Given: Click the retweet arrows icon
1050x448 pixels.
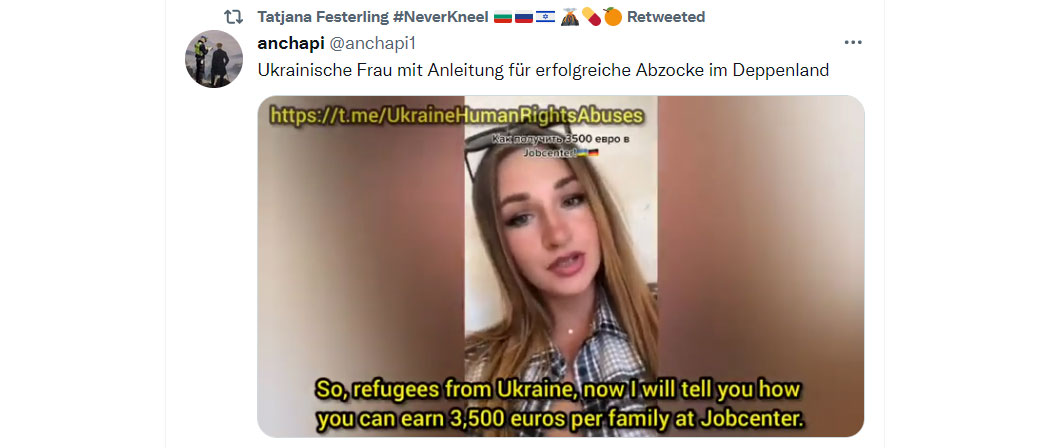Looking at the screenshot, I should 232,17.
